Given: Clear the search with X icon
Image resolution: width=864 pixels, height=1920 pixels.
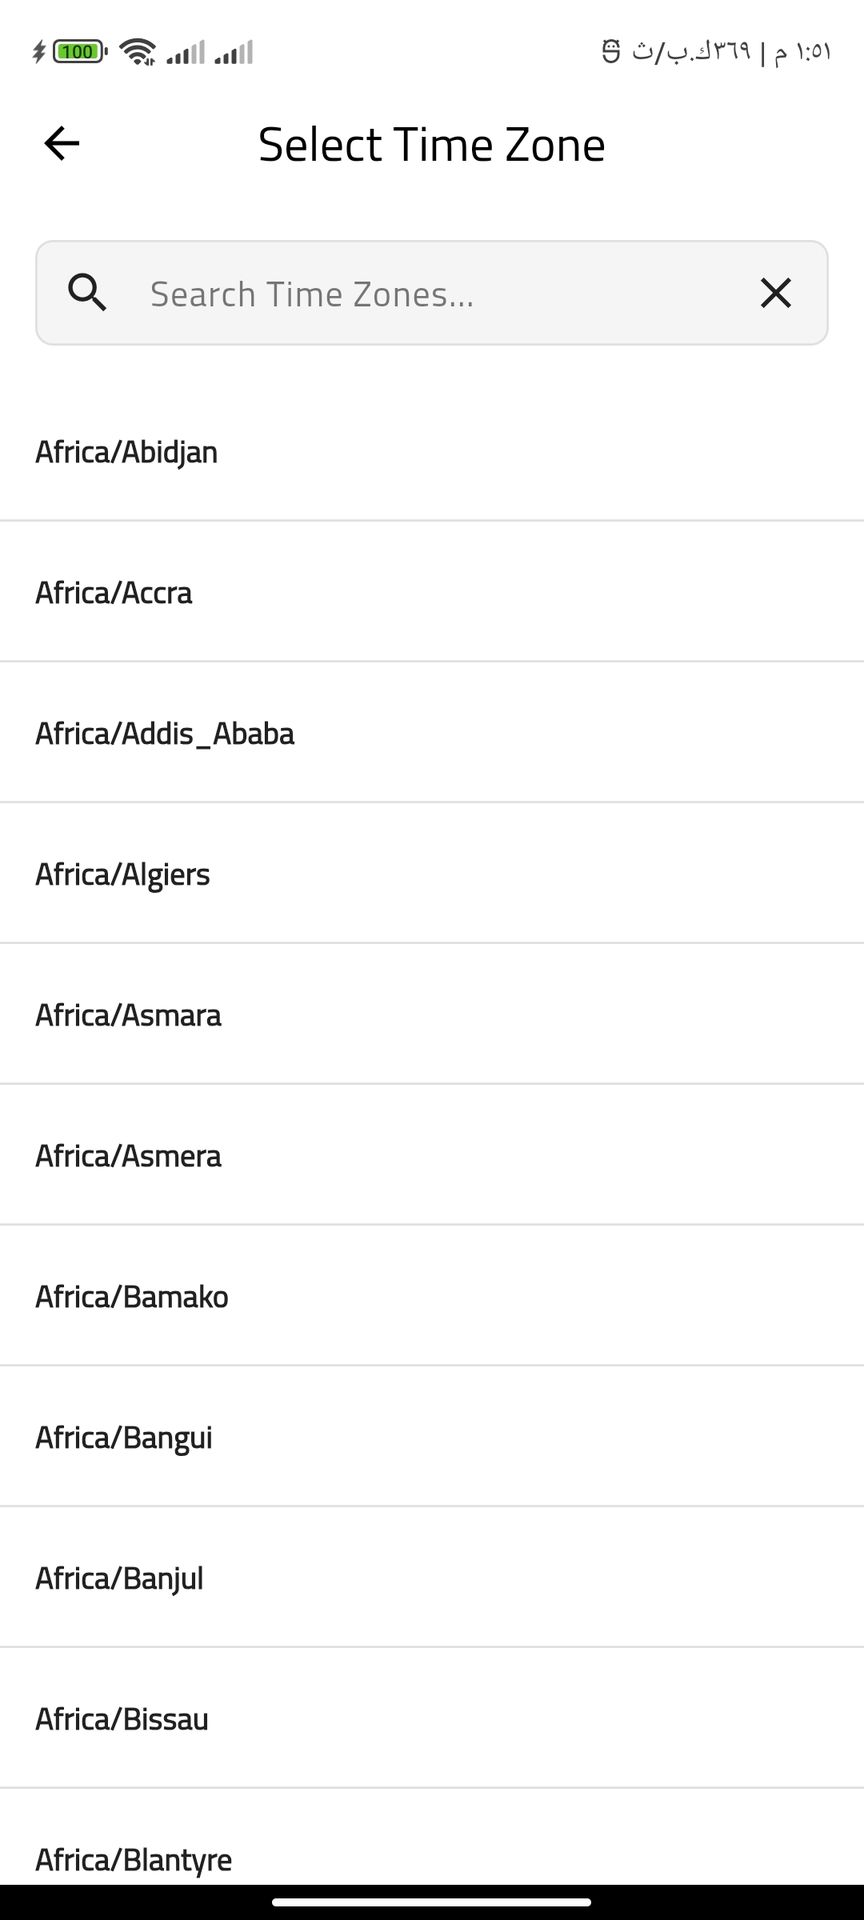Looking at the screenshot, I should (775, 293).
